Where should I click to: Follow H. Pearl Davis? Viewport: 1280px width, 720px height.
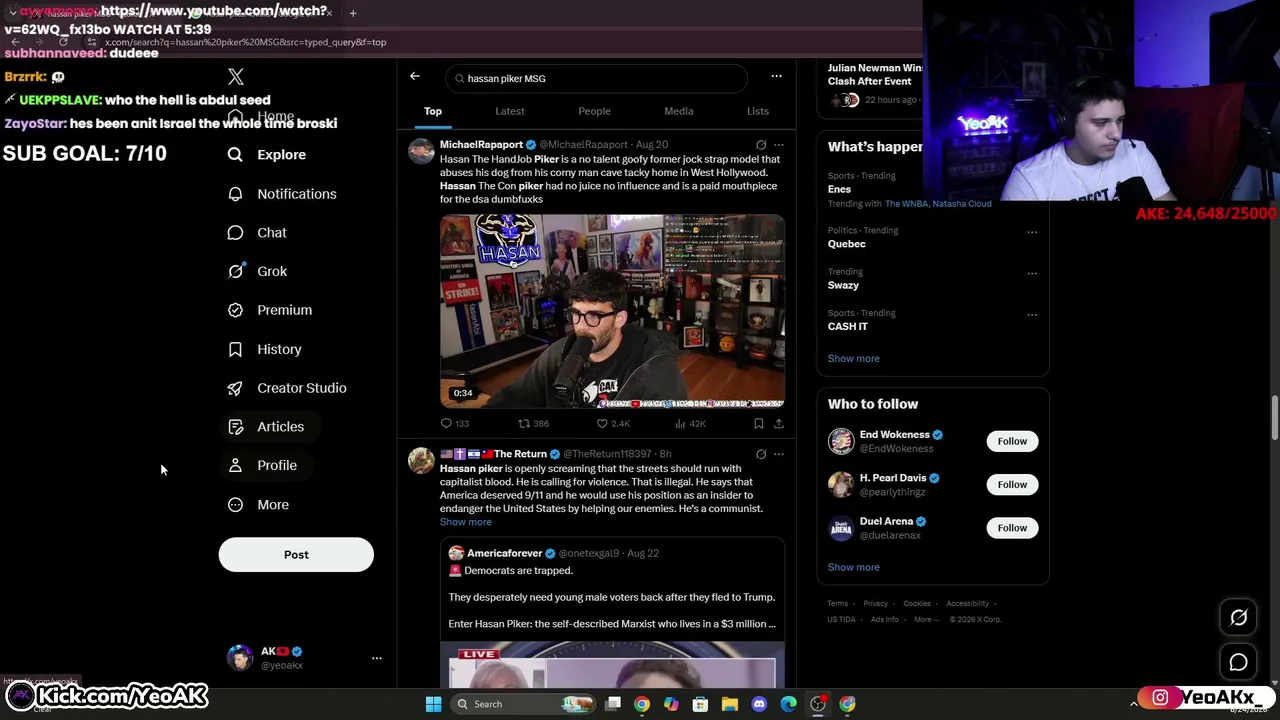click(x=1012, y=485)
